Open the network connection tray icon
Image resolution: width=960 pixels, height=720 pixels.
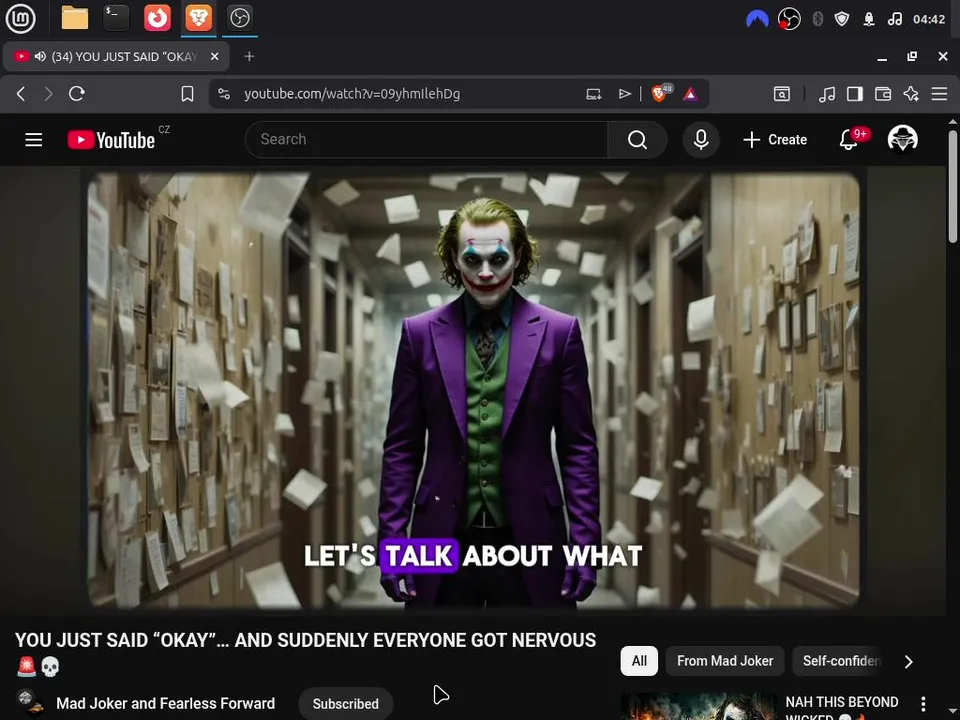coord(869,19)
